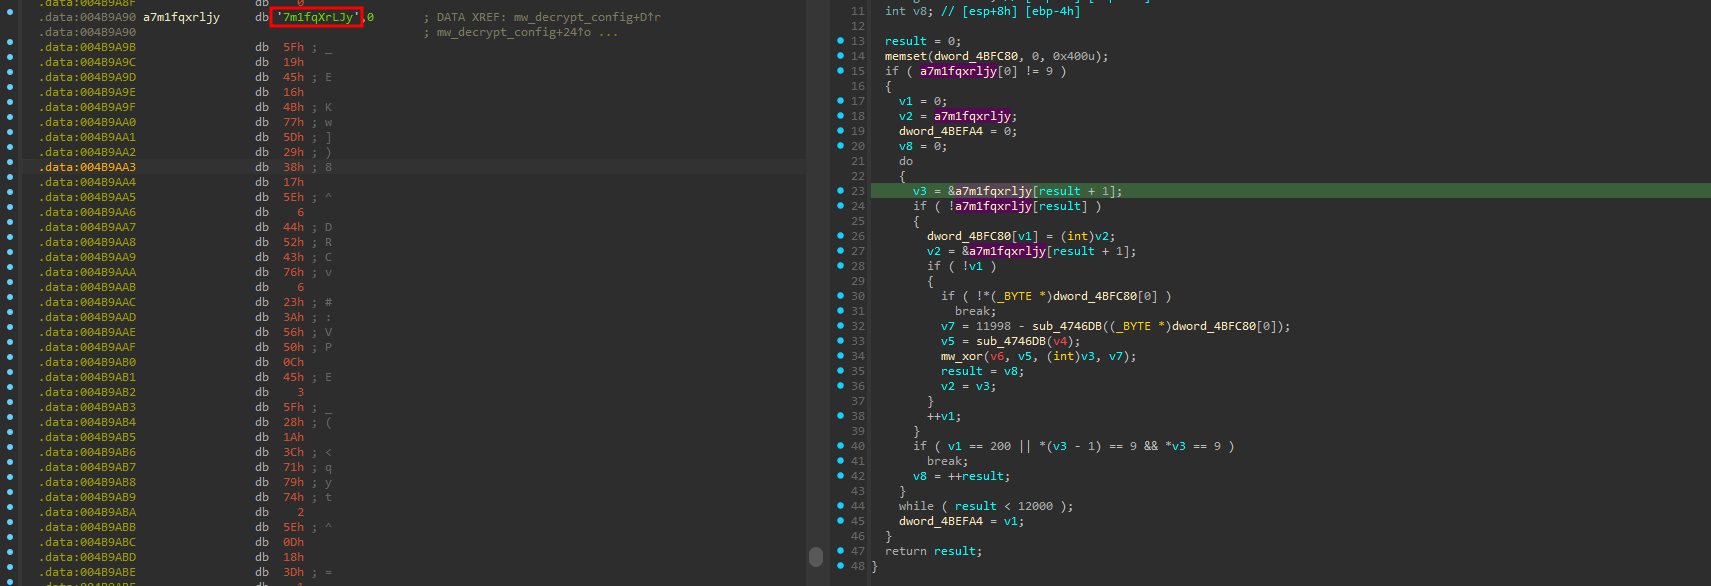Click the breakpoint dot on line 23
This screenshot has width=1711, height=586.
pyautogui.click(x=840, y=191)
